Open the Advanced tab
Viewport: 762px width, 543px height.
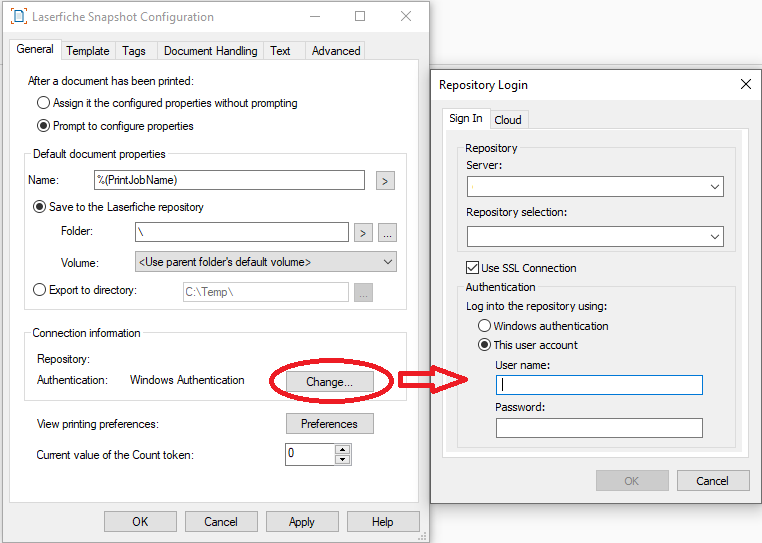336,51
